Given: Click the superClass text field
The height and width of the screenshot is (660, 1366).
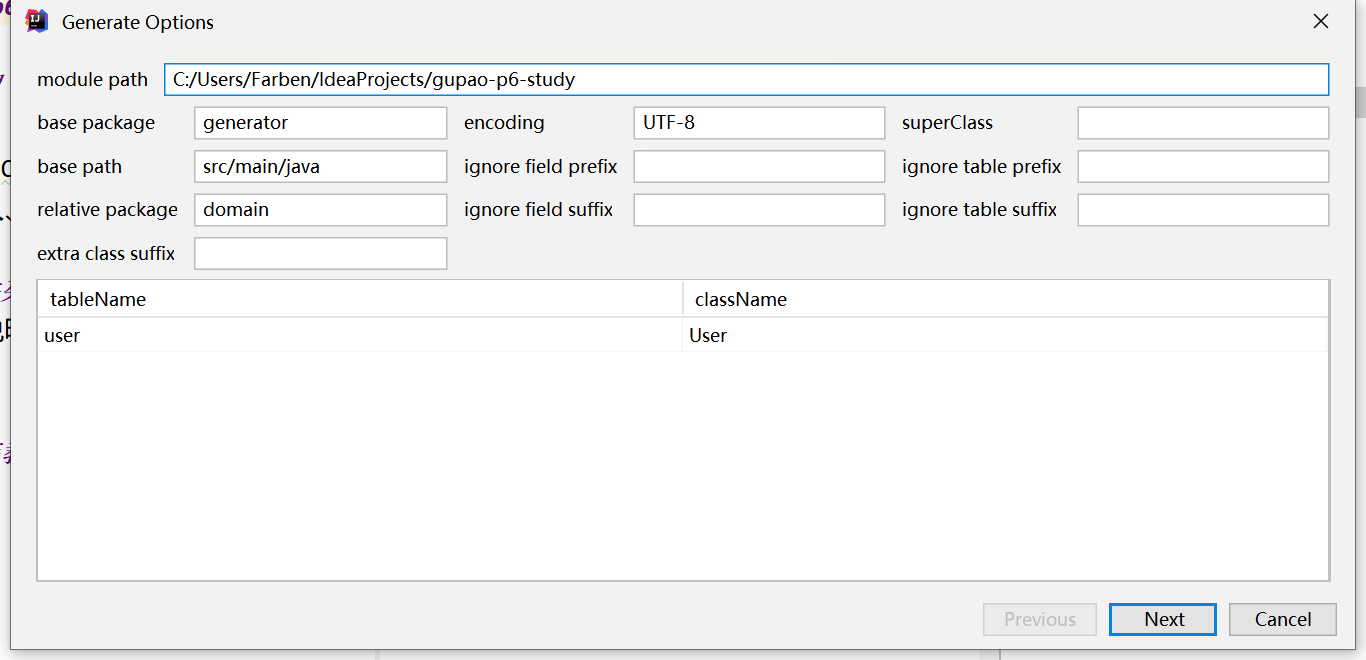Looking at the screenshot, I should [1203, 123].
